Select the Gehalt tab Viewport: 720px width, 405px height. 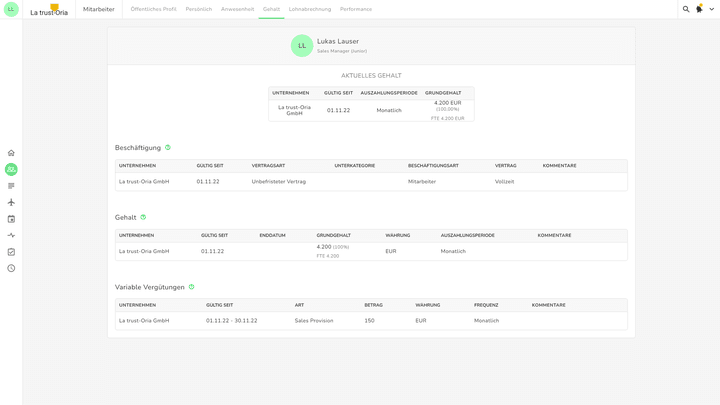point(271,9)
